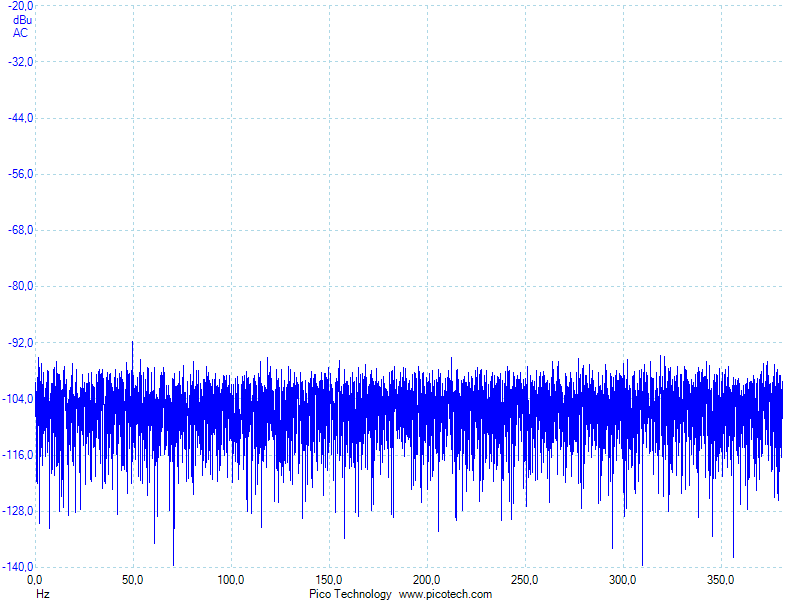Click the -56,0 axis value

click(x=20, y=174)
